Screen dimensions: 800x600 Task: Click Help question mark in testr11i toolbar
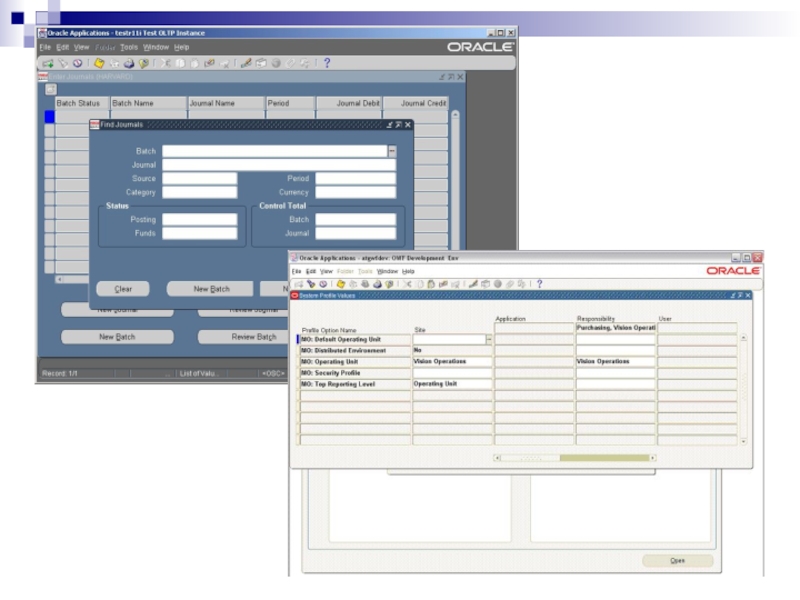point(327,63)
